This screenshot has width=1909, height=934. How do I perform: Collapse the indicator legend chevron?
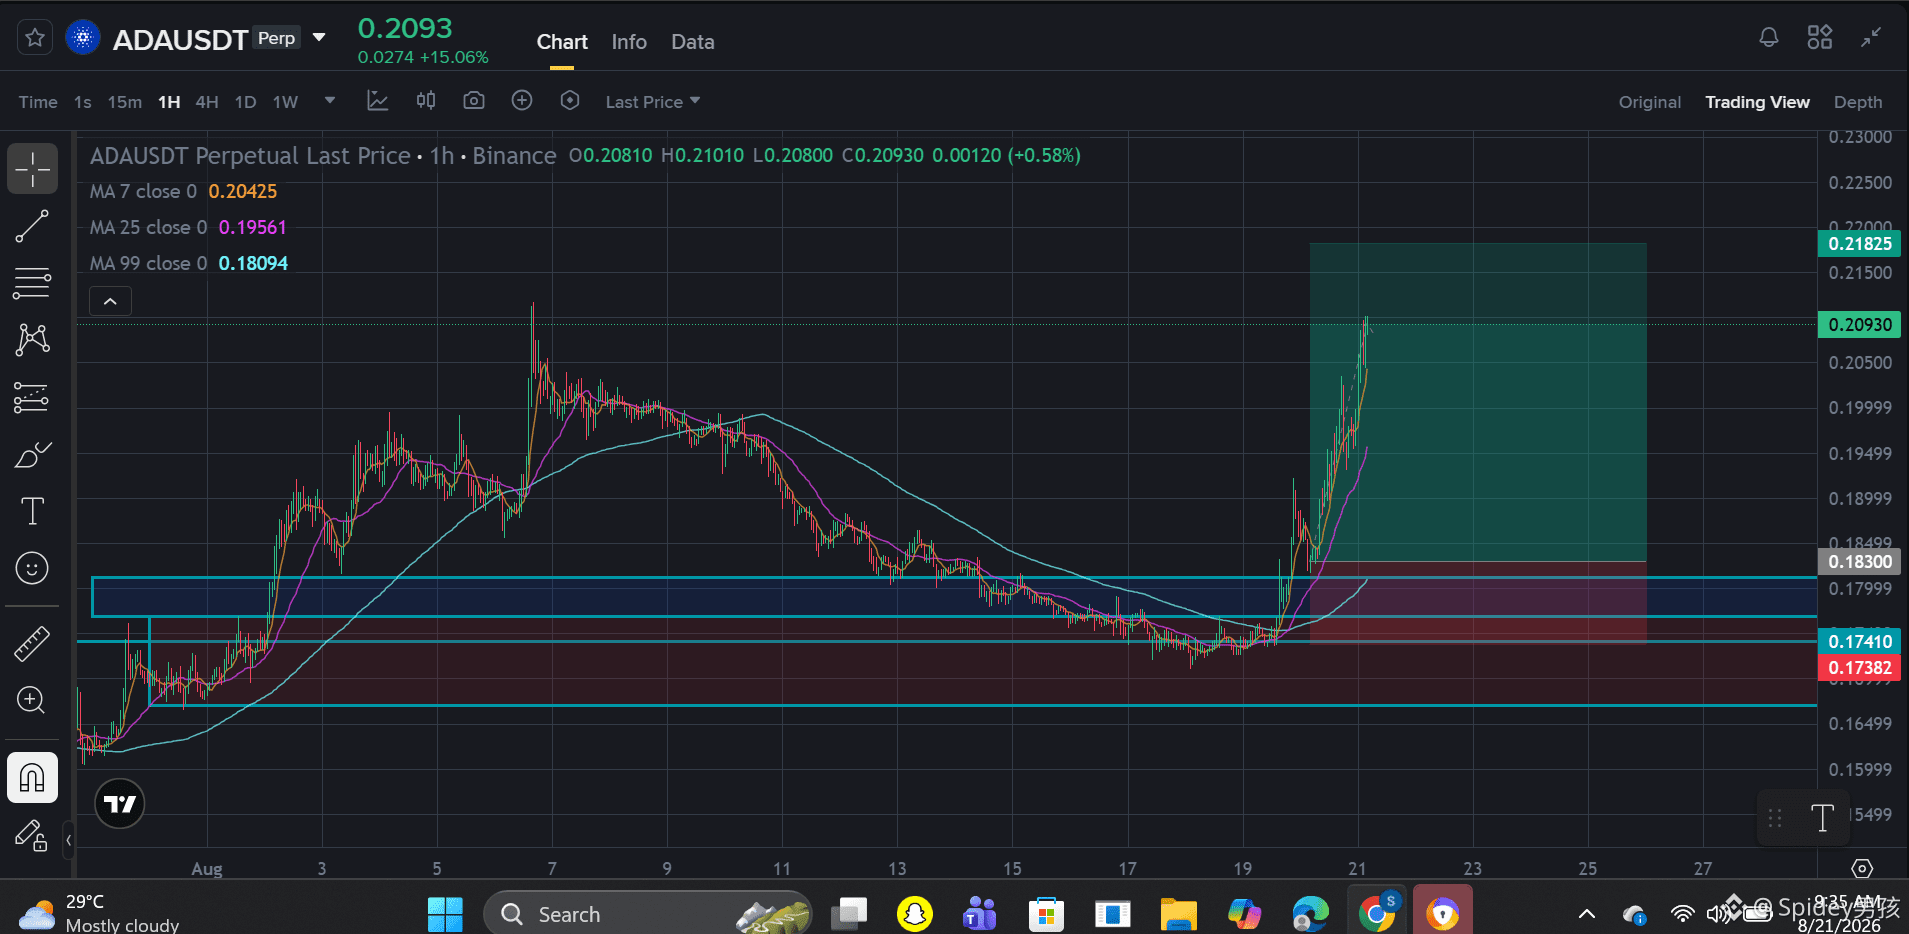(110, 301)
